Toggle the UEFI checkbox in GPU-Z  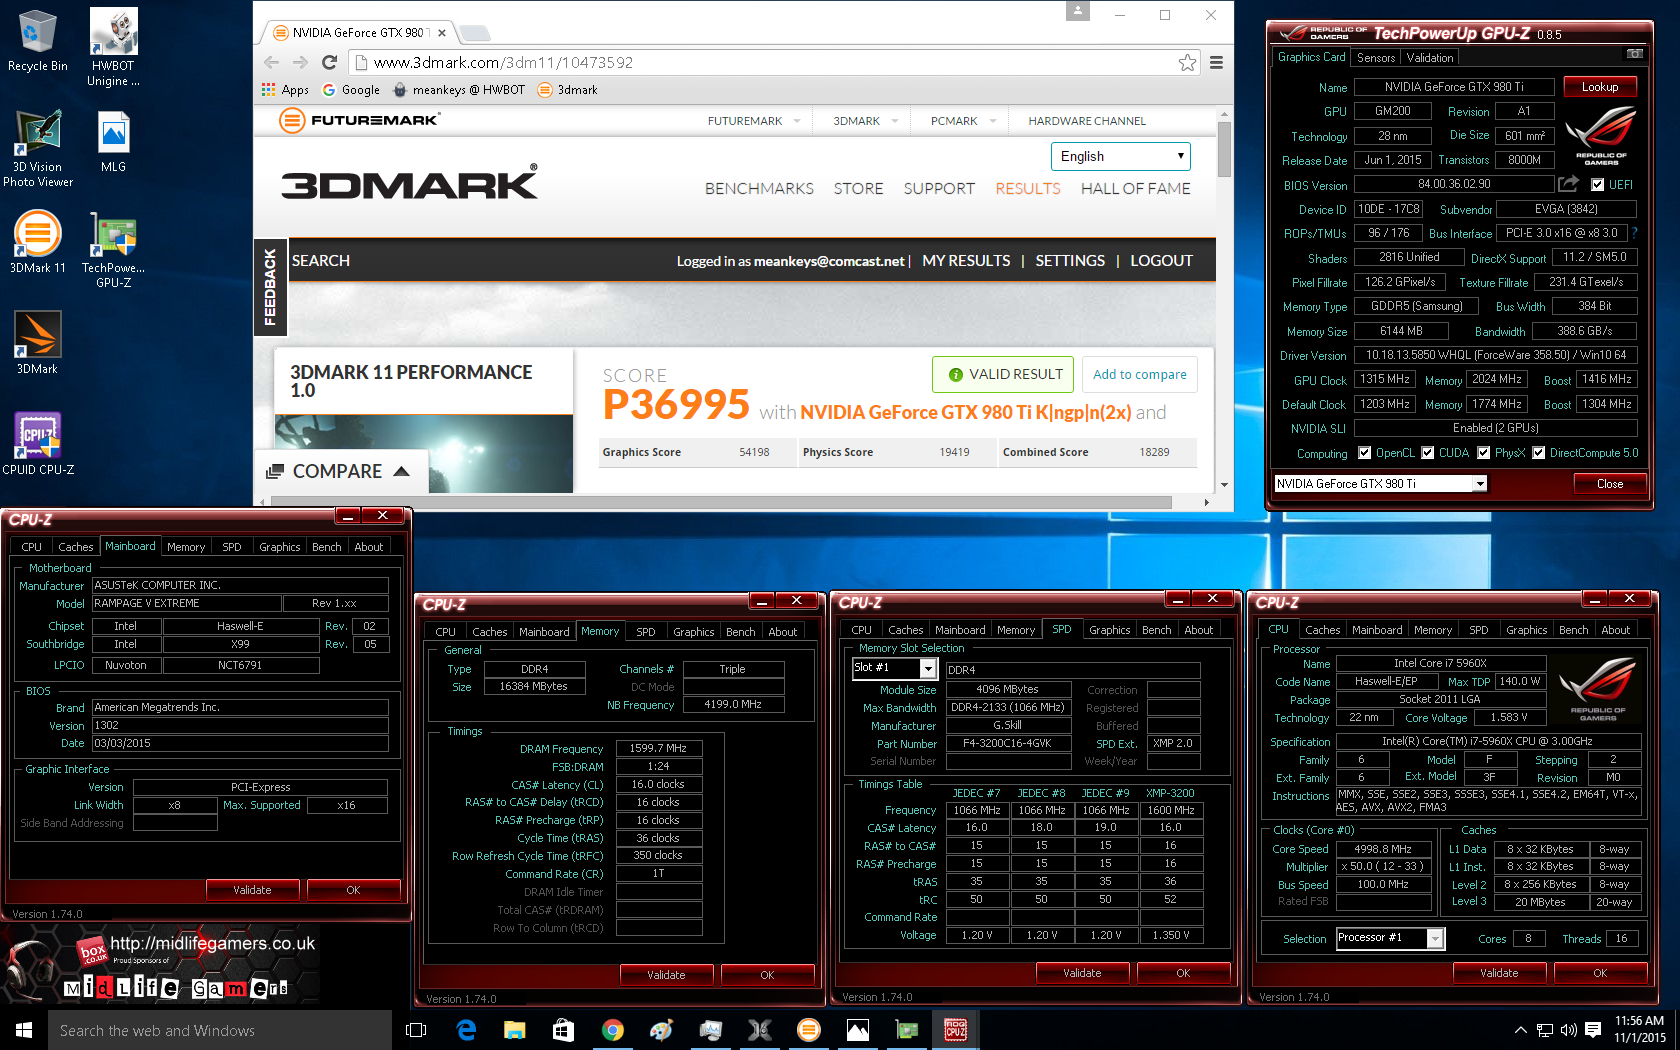(x=1597, y=185)
